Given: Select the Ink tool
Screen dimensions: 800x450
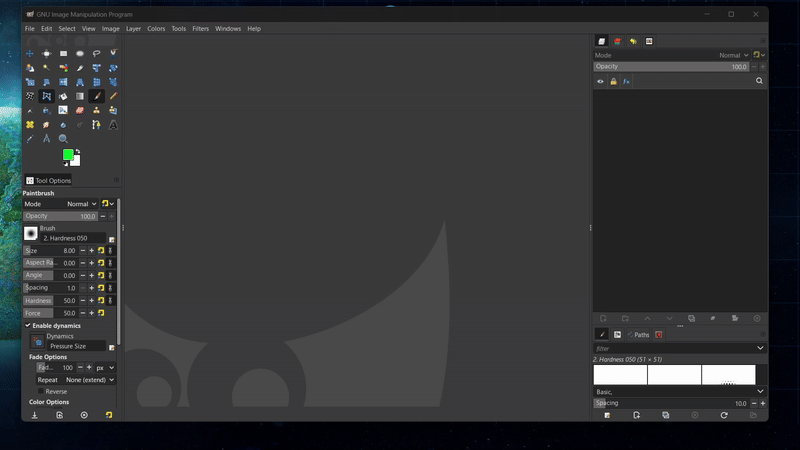Looking at the screenshot, I should pos(46,111).
